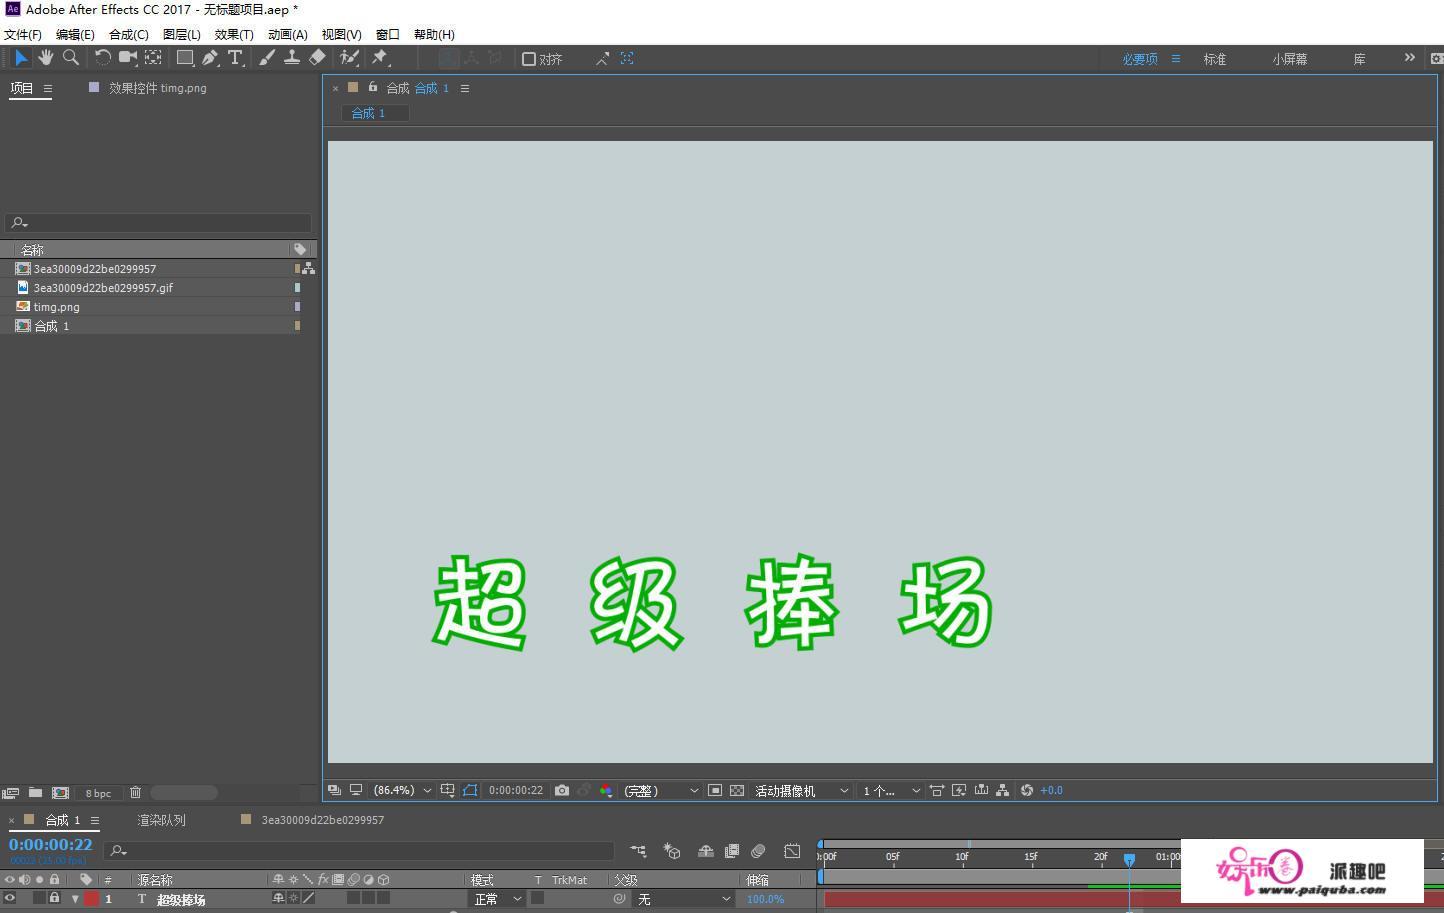This screenshot has height=913, width=1444.
Task: Open the resolution 完整 dropdown
Action: [661, 790]
